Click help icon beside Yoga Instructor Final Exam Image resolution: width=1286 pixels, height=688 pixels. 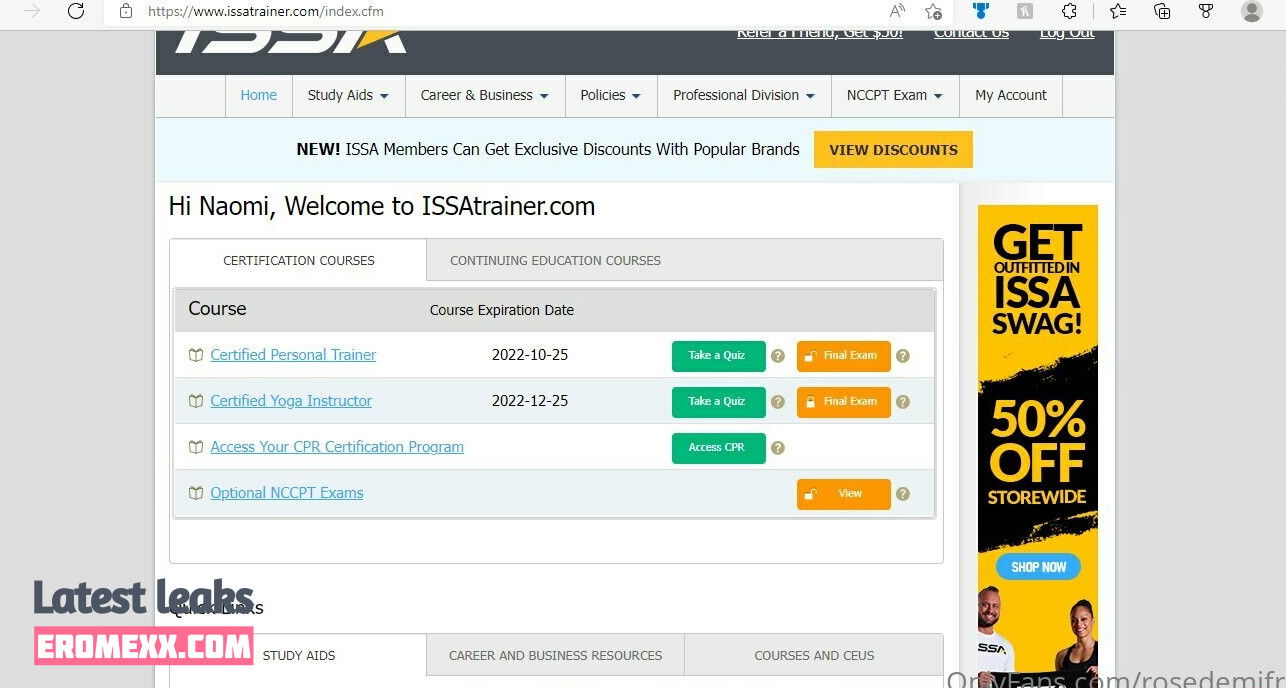[903, 402]
